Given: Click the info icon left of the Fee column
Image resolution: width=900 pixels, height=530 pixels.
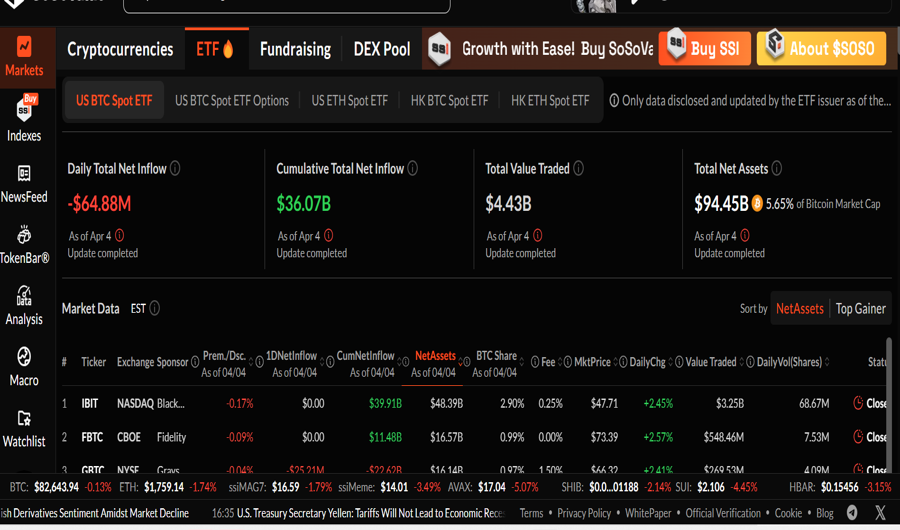Looking at the screenshot, I should click(x=535, y=362).
